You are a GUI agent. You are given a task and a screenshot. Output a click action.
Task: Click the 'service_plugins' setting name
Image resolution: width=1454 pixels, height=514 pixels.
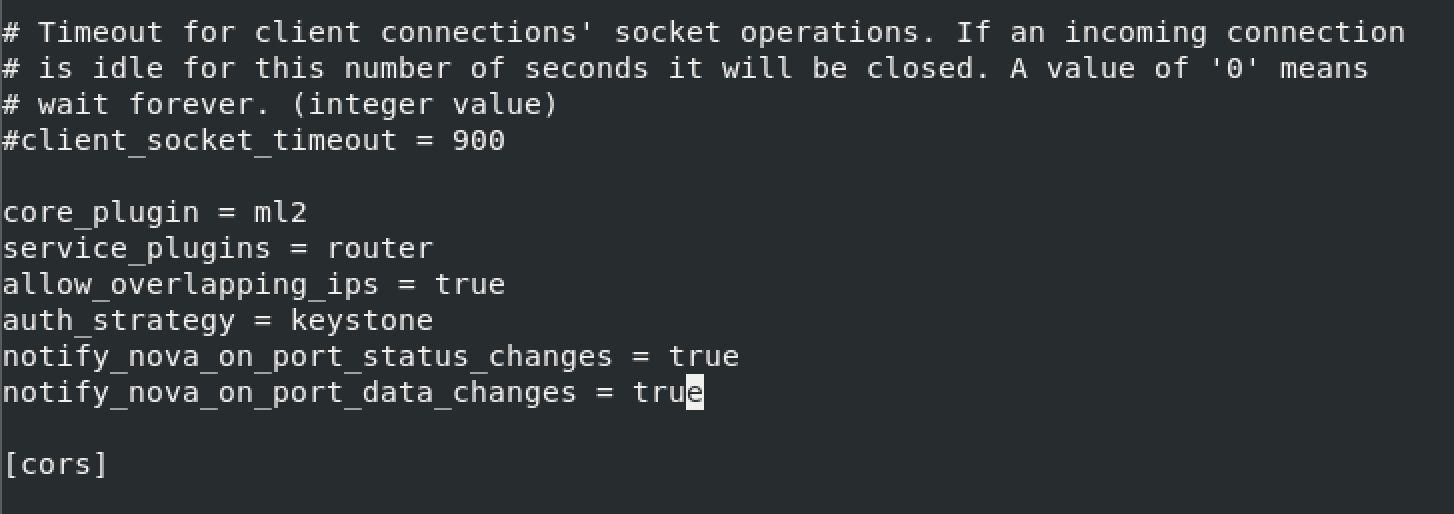[x=137, y=249]
